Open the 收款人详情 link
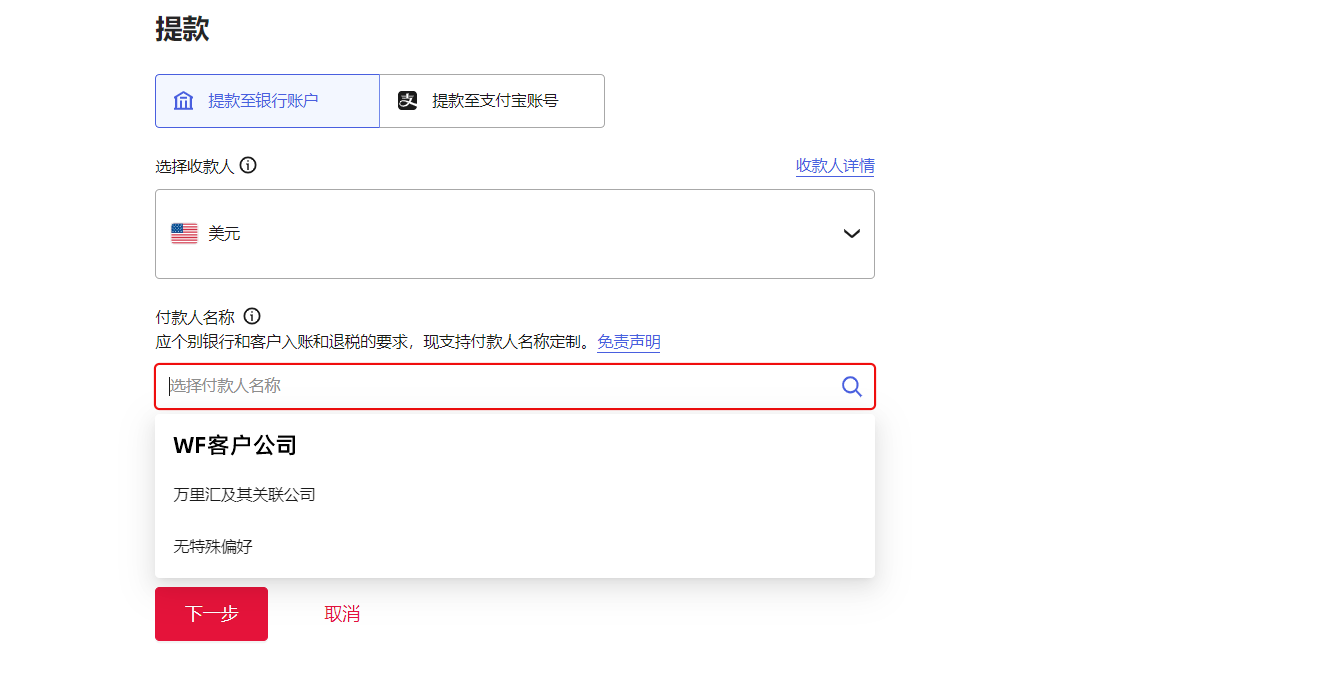Screen dimensions: 1339x683 [835, 166]
